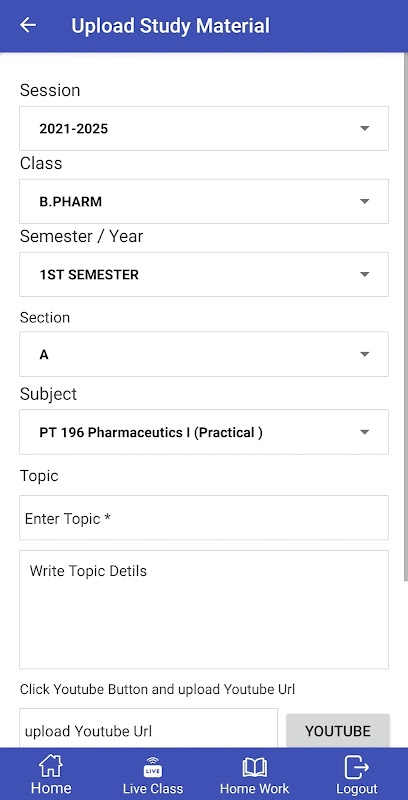Tap the Live Class broadcast icon
The image size is (408, 800).
pyautogui.click(x=152, y=766)
